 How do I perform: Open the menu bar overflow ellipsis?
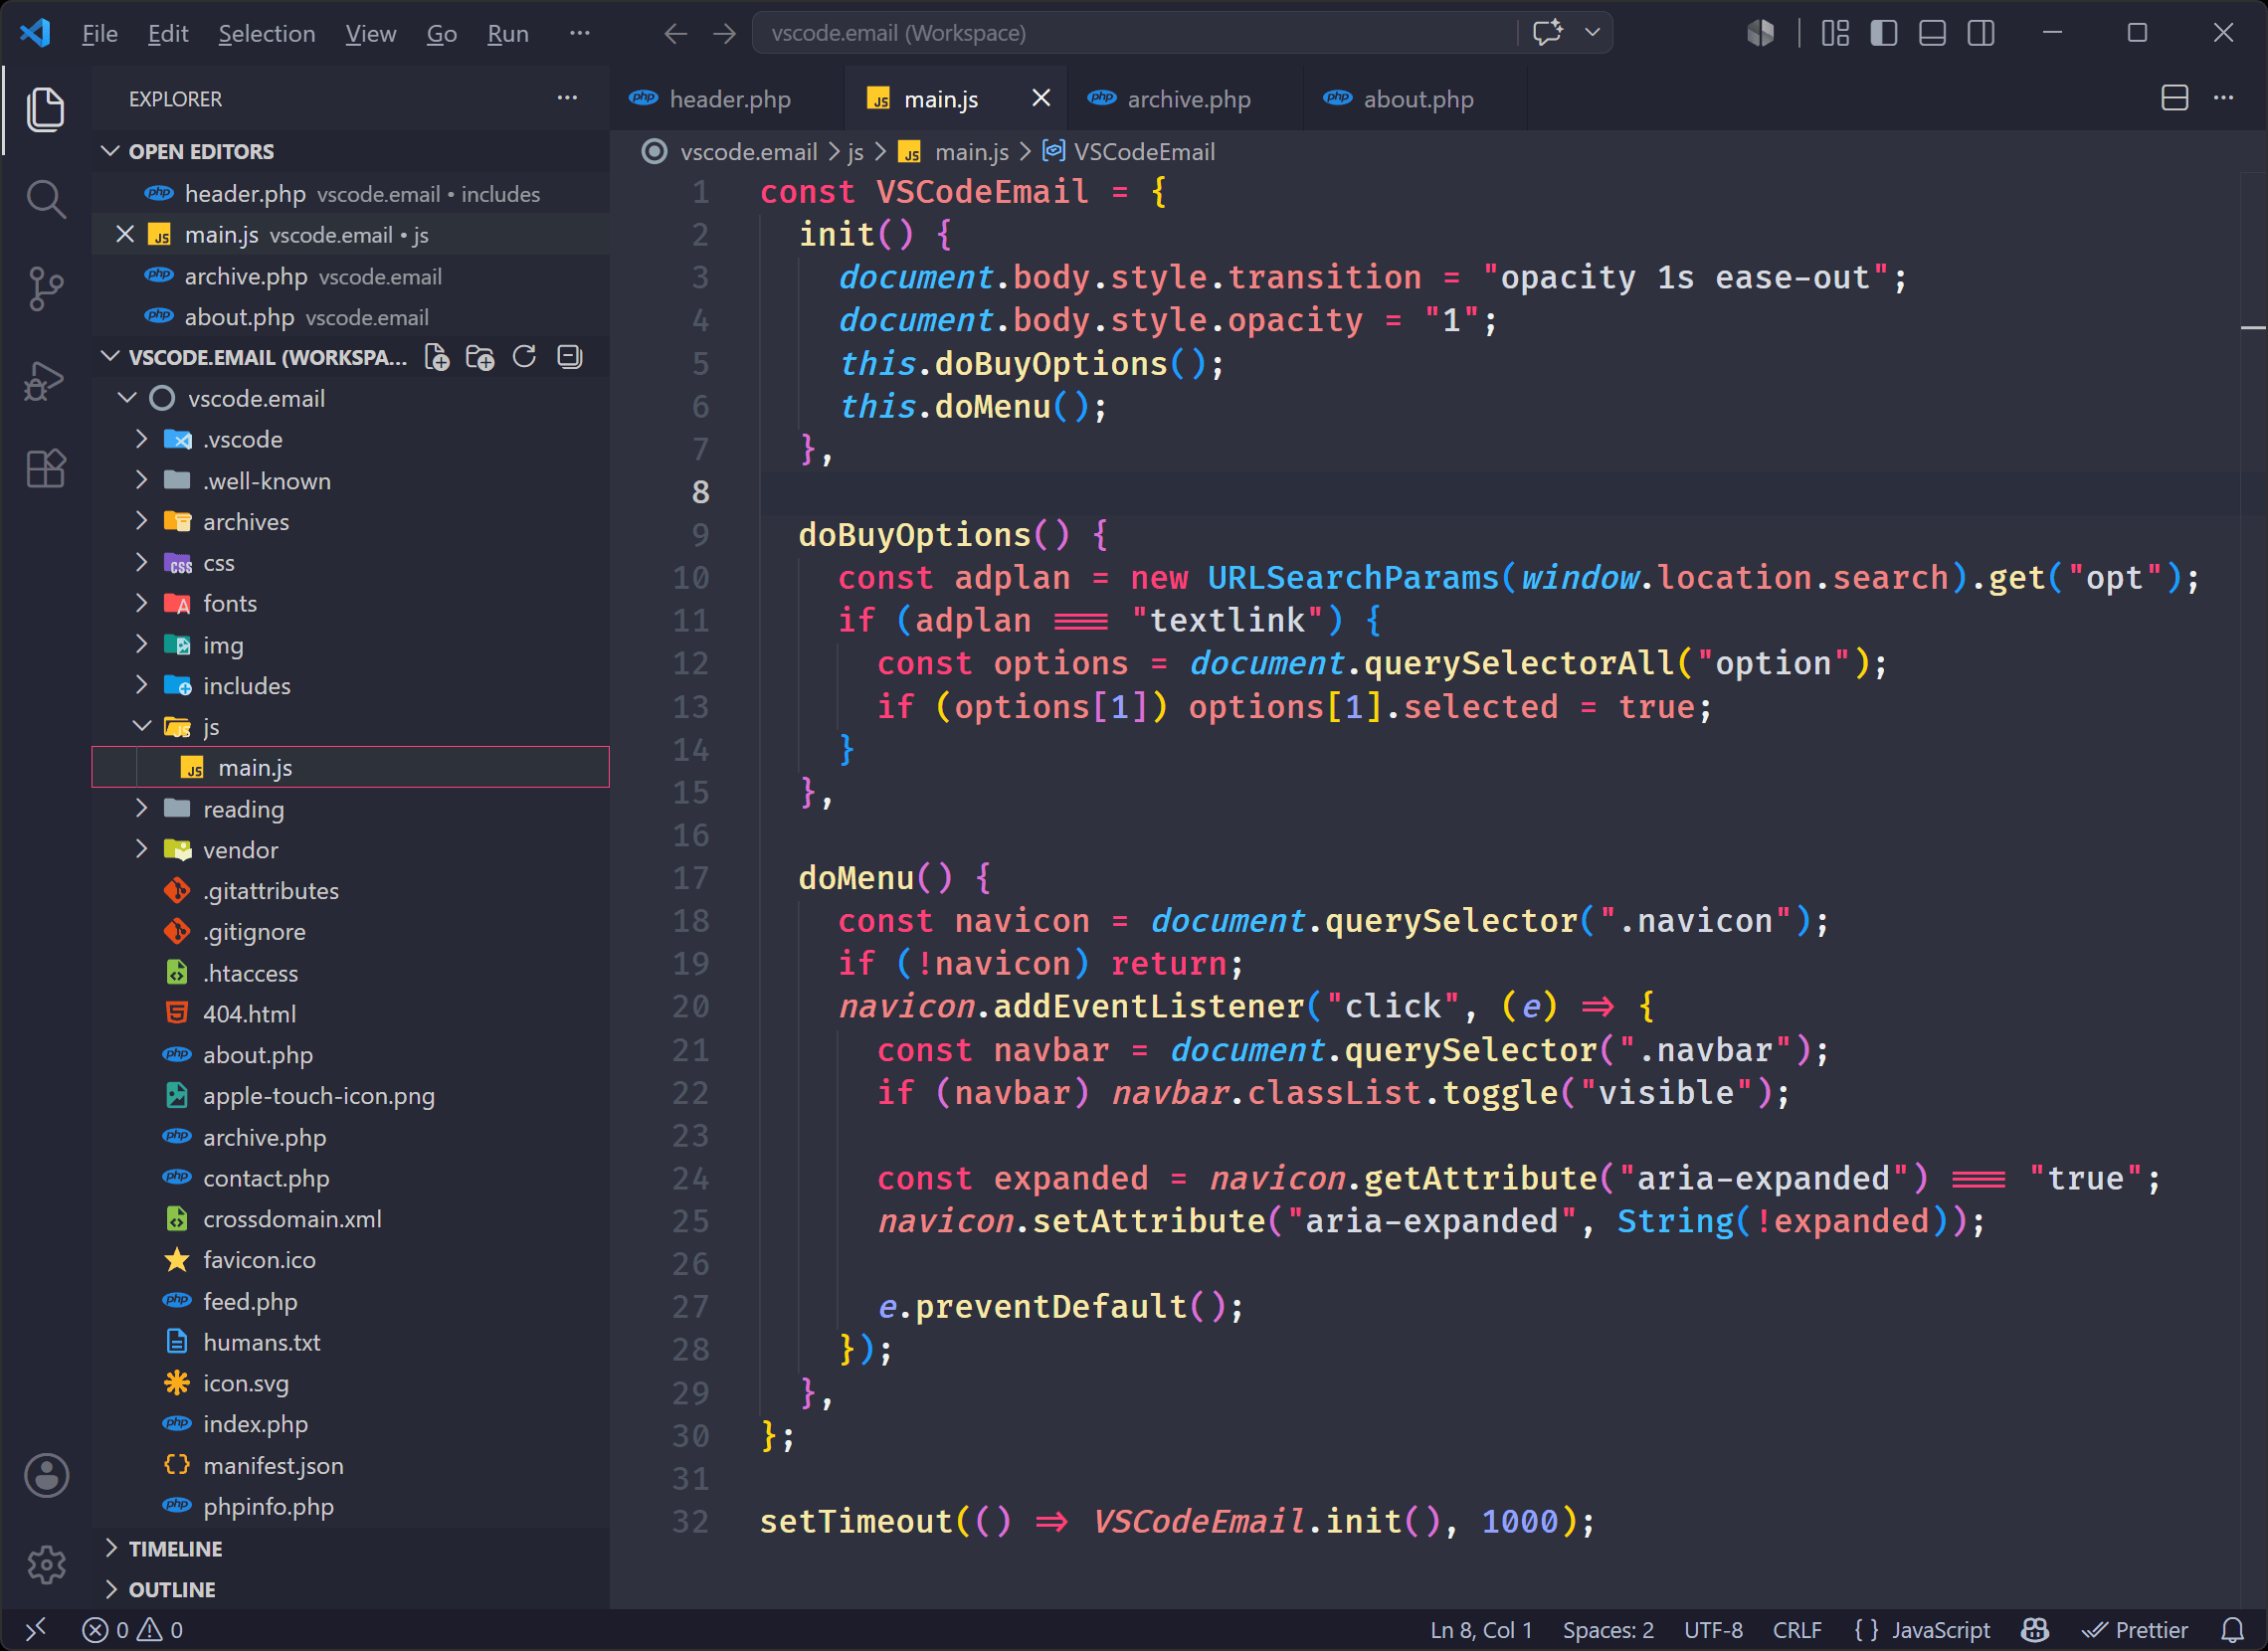point(579,34)
